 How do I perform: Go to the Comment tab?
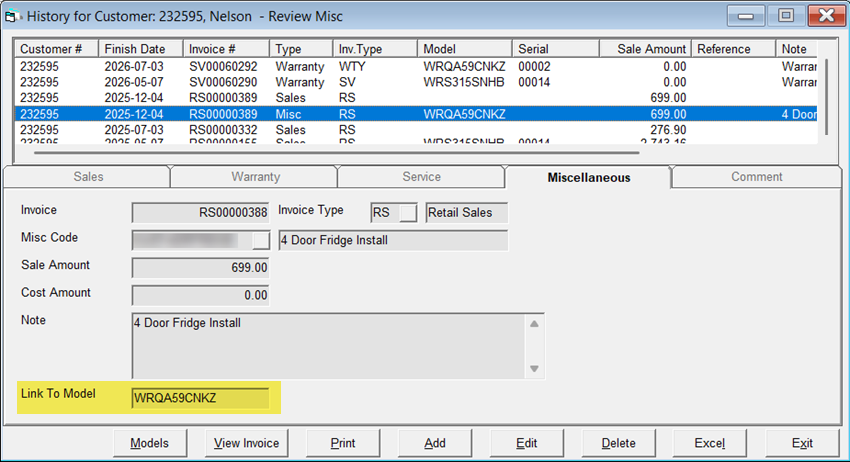click(x=756, y=177)
